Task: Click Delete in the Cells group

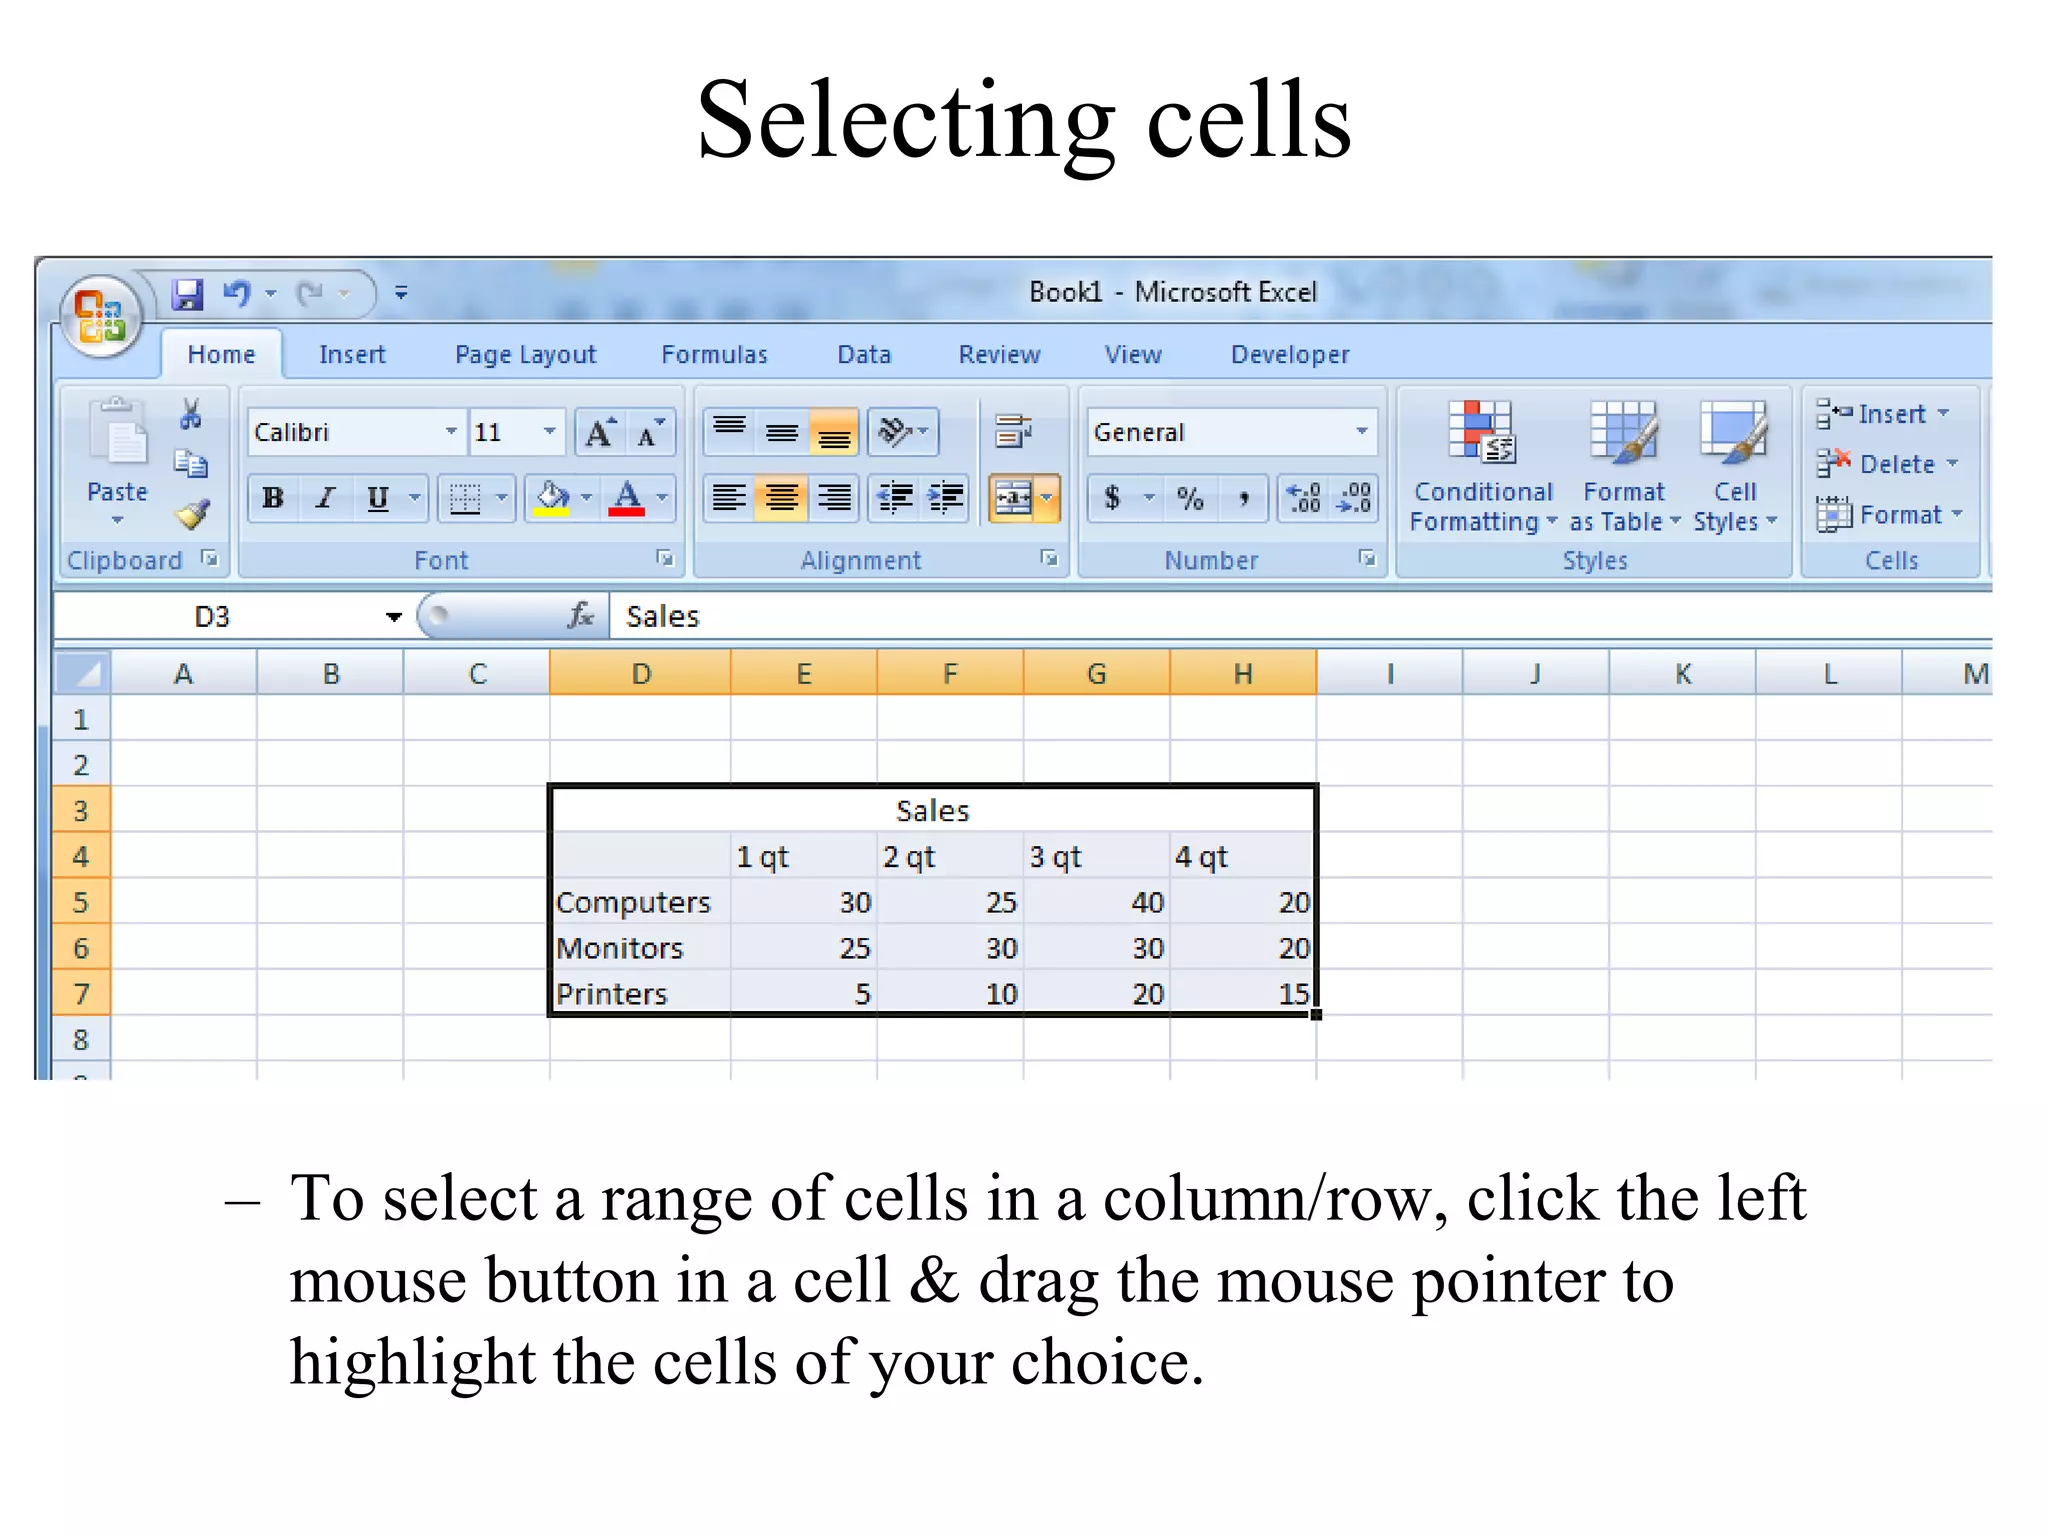Action: [x=1886, y=464]
